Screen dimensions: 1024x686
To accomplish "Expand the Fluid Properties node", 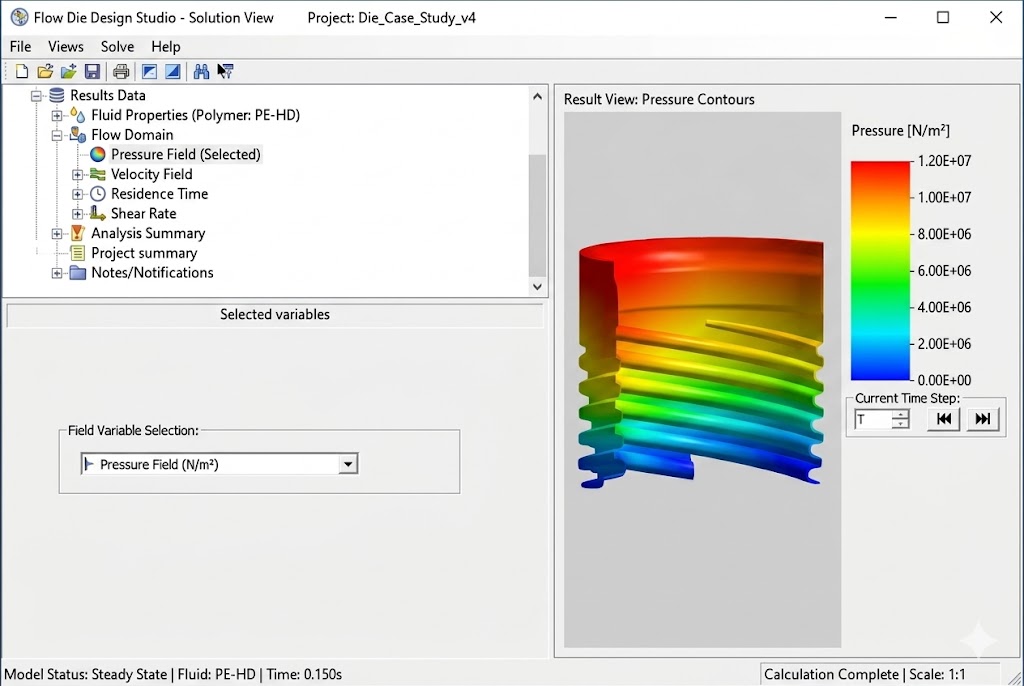I will pyautogui.click(x=57, y=116).
